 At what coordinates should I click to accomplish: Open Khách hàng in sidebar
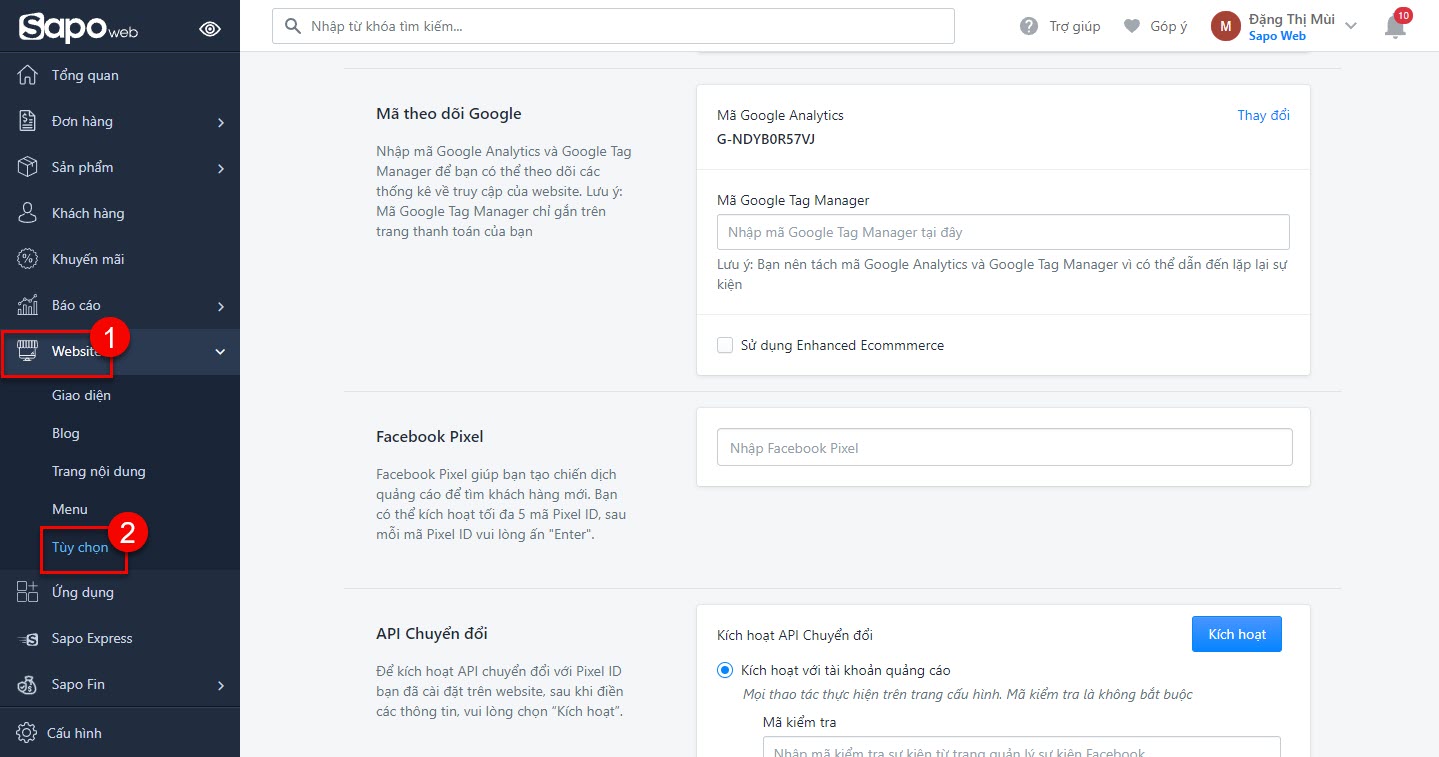pyautogui.click(x=88, y=213)
